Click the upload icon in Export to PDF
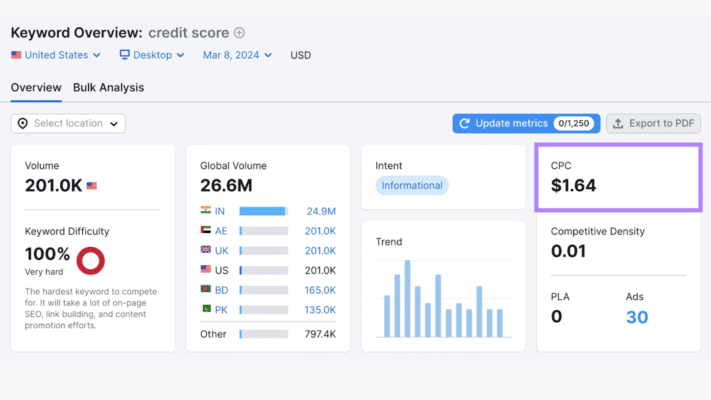The width and height of the screenshot is (711, 400). point(618,123)
